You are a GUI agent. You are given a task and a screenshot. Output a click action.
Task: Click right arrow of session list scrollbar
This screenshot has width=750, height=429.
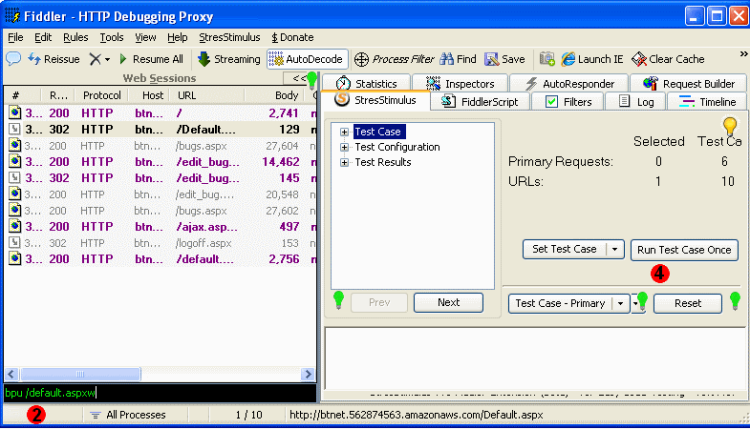308,374
